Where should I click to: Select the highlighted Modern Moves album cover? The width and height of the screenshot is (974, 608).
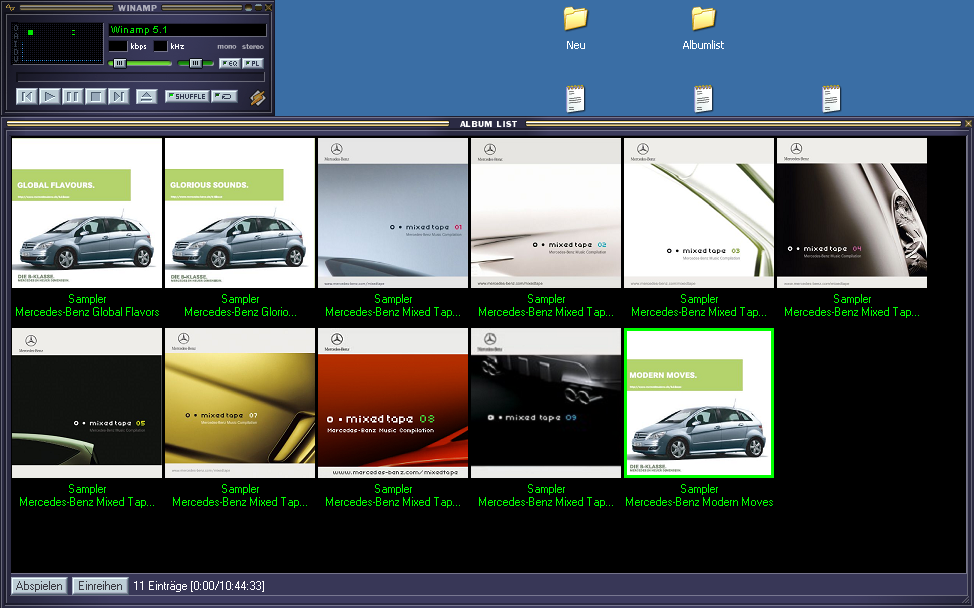(699, 403)
